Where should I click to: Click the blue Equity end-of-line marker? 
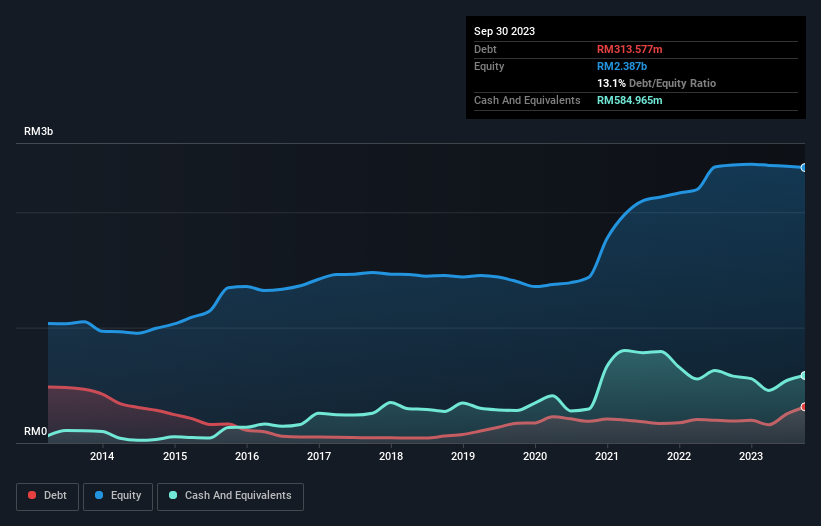804,167
